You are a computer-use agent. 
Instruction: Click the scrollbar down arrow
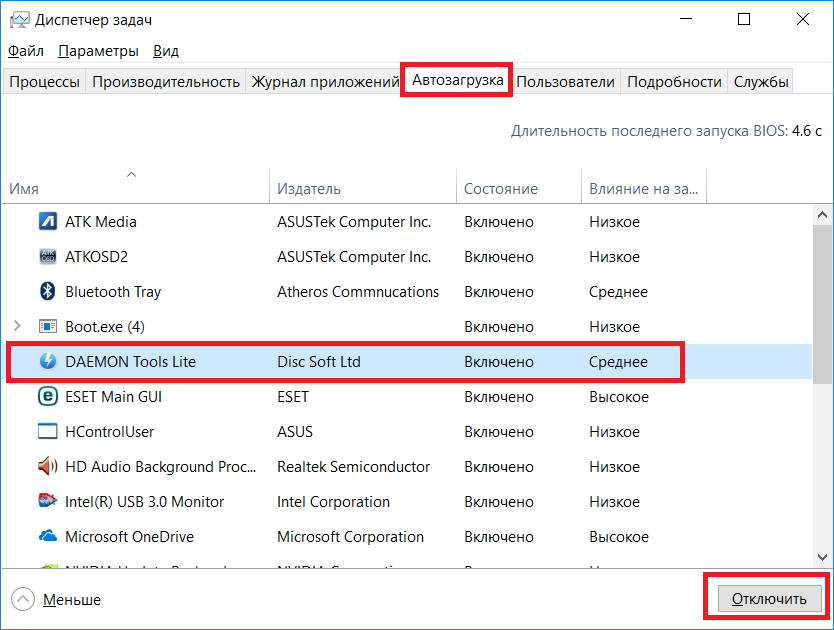tap(822, 557)
